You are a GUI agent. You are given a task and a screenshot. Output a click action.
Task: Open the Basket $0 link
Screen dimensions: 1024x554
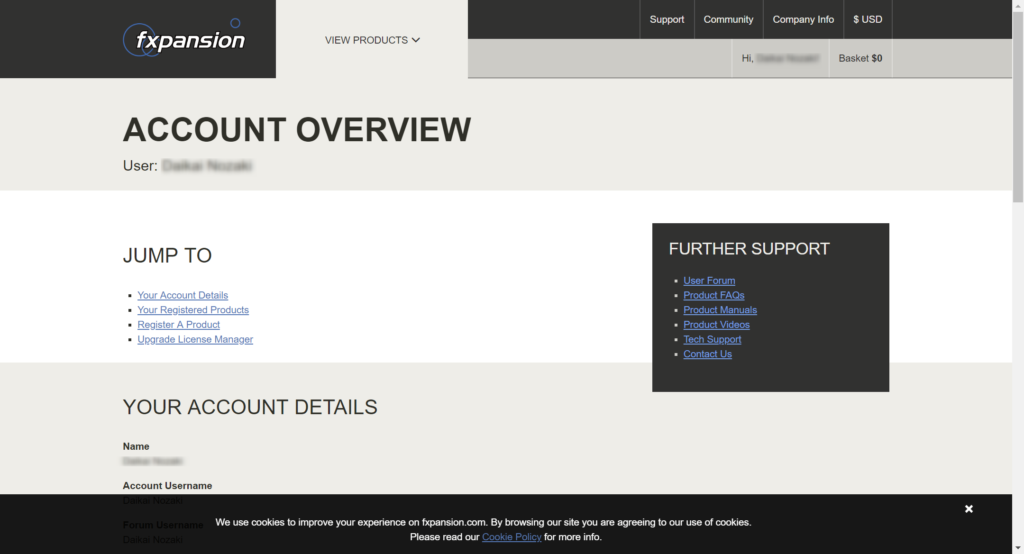pyautogui.click(x=860, y=58)
